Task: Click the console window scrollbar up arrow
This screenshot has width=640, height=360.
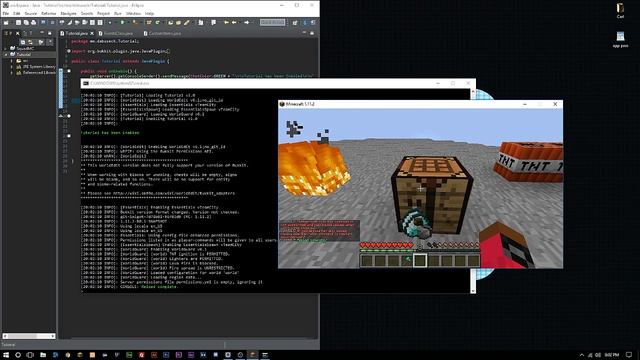Action: coord(473,92)
